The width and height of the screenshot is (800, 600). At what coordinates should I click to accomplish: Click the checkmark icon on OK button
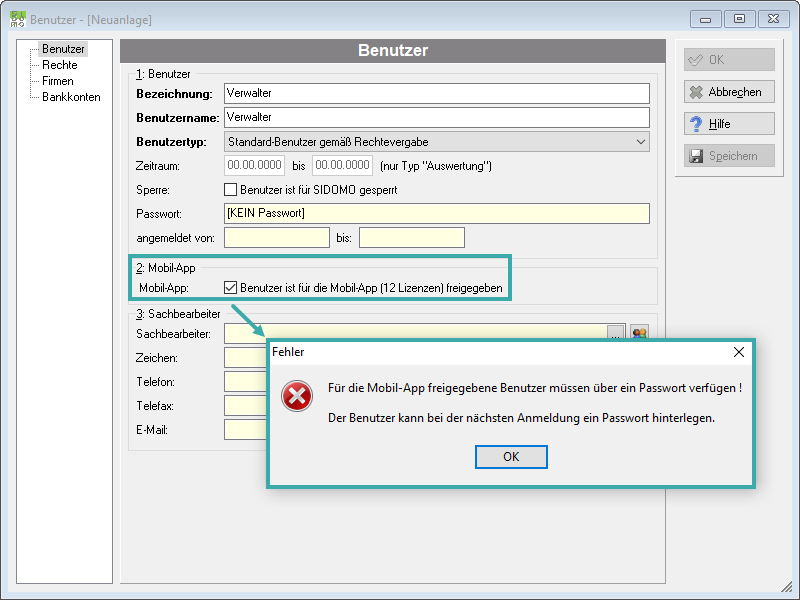[x=695, y=60]
